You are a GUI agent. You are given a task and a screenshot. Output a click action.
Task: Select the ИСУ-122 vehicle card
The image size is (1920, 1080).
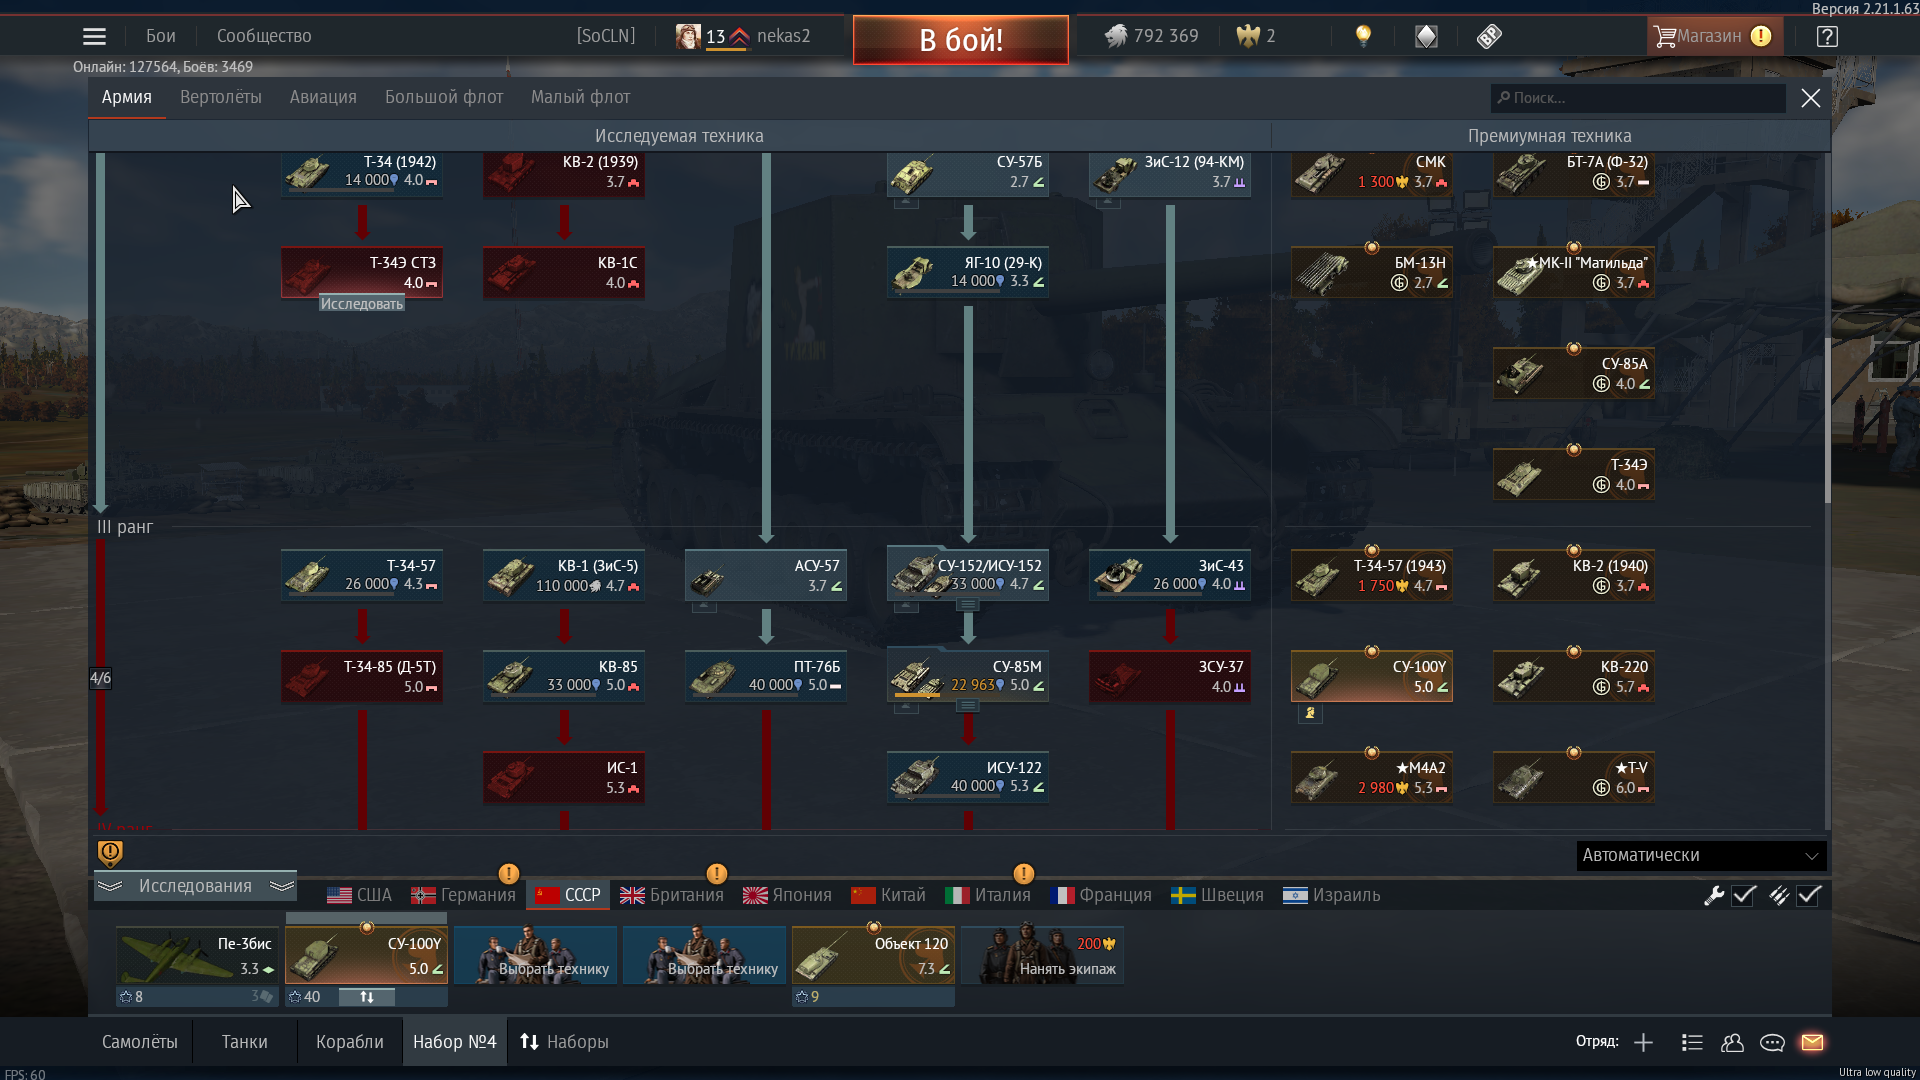point(968,778)
